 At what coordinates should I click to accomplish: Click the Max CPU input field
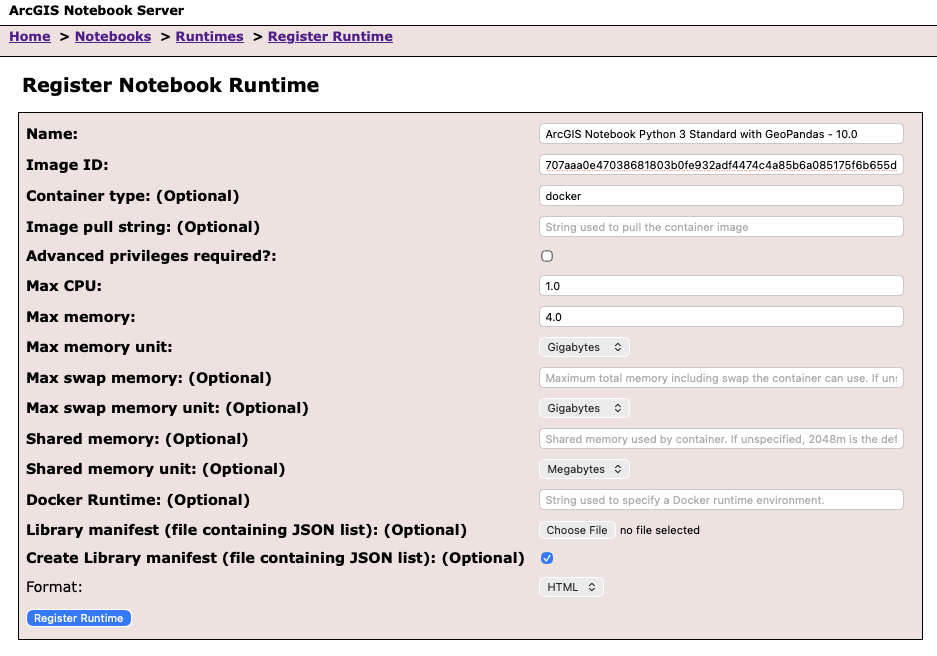point(720,285)
